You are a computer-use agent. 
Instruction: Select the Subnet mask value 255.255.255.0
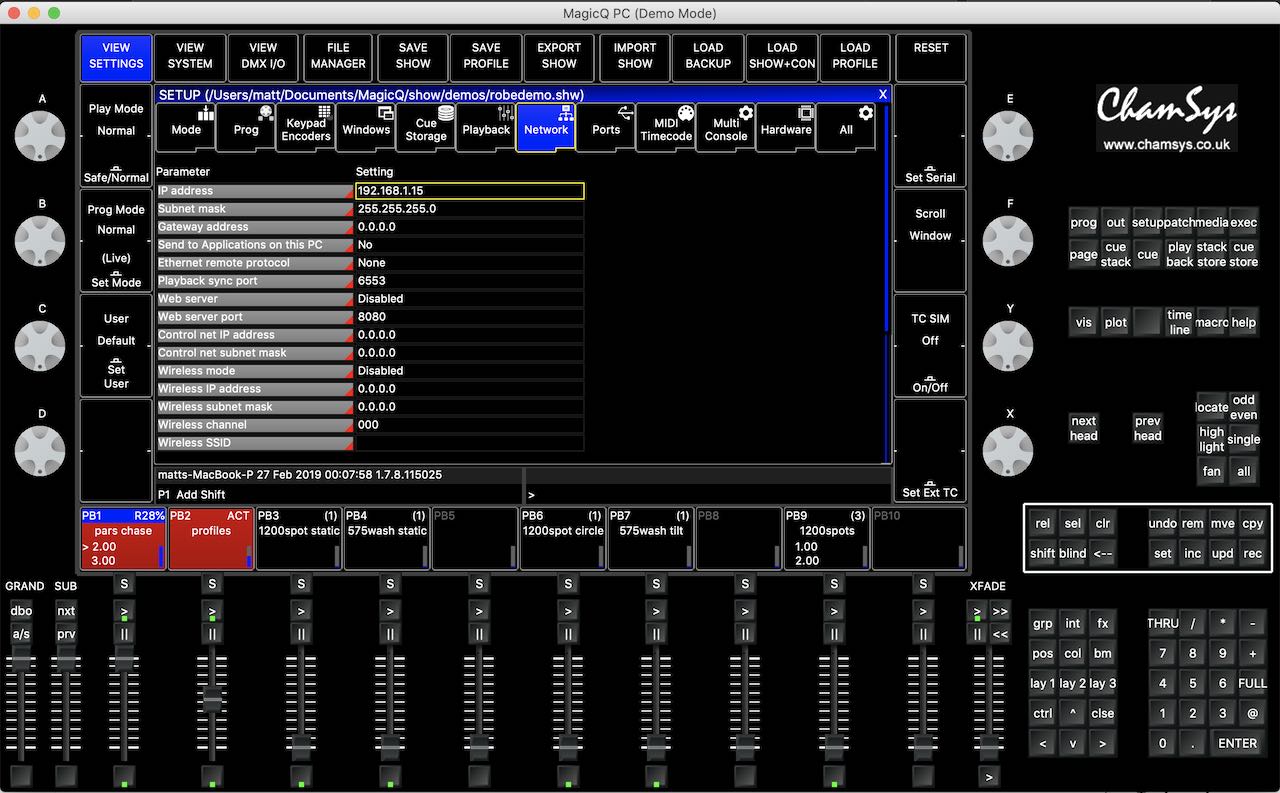click(x=470, y=209)
